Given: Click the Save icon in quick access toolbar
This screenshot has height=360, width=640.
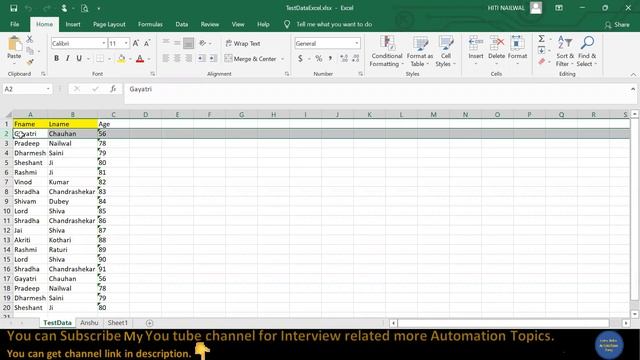Looking at the screenshot, I should [13, 8].
